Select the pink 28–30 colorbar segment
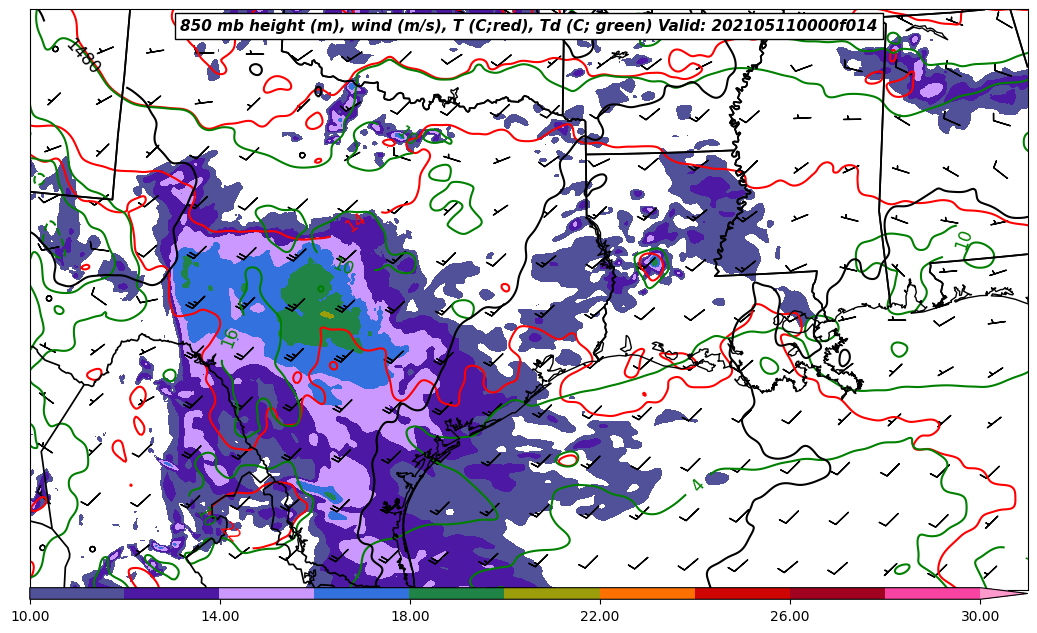Image resolution: width=1037 pixels, height=633 pixels. [x=932, y=593]
